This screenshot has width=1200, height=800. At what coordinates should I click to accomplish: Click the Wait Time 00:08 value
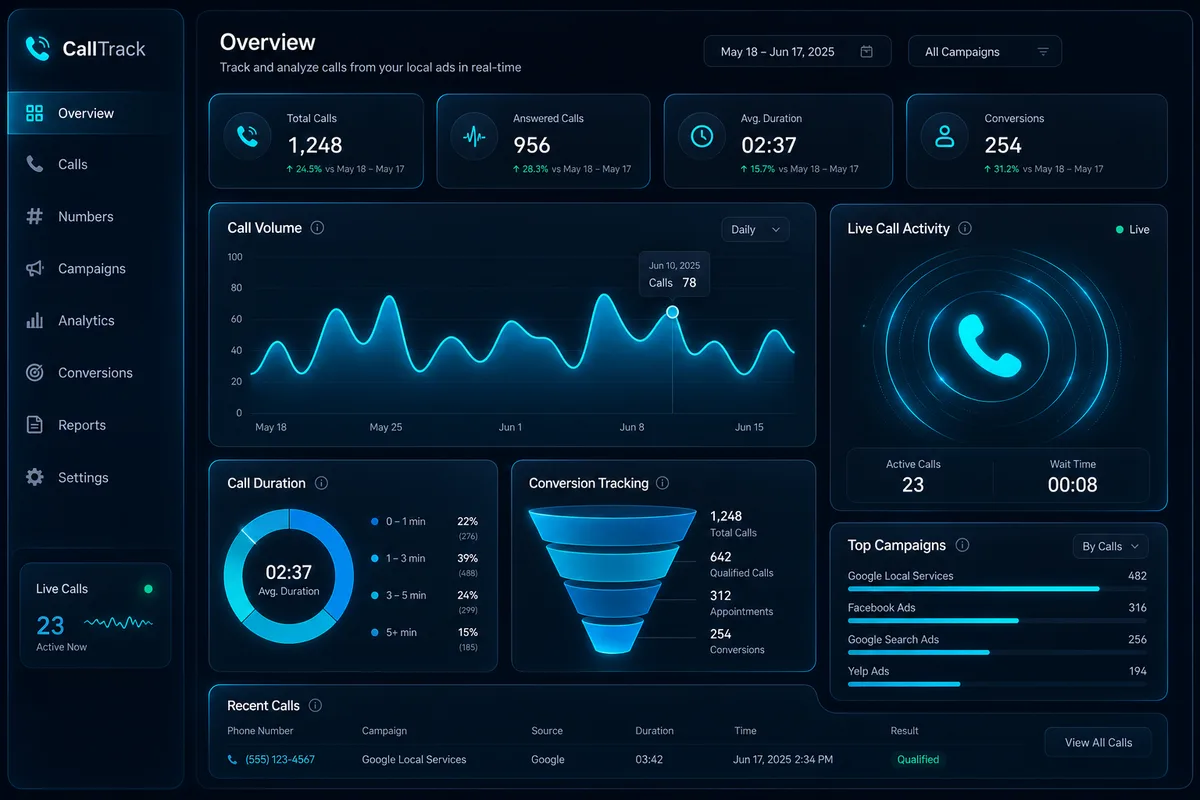pyautogui.click(x=1072, y=485)
